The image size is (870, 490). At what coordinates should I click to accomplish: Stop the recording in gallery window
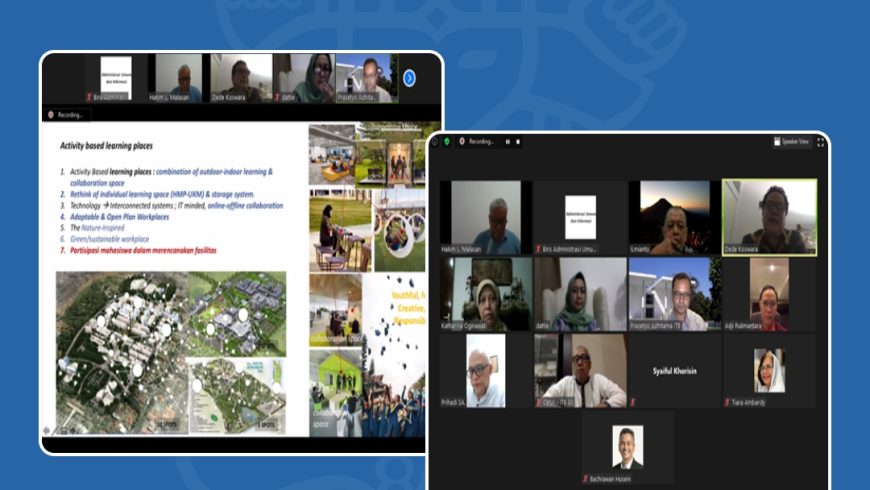pos(519,142)
